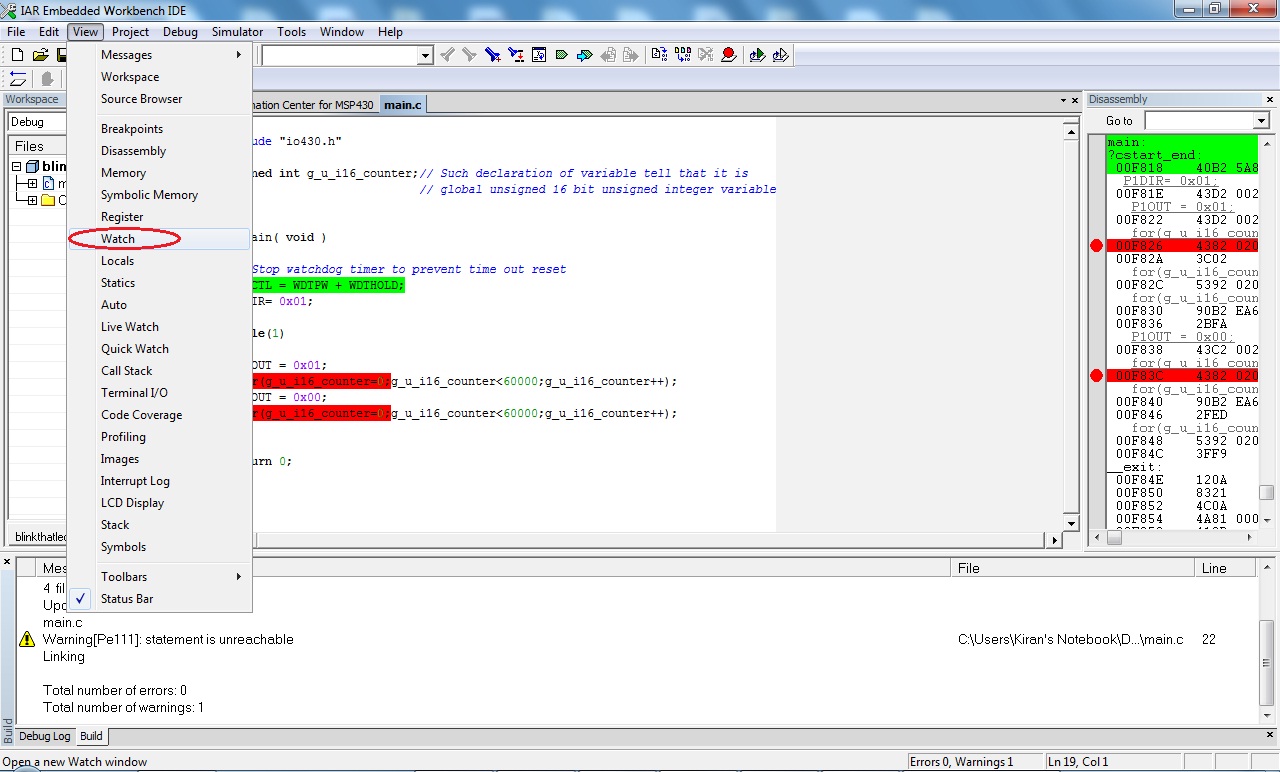
Task: Click the New Document toolbar icon
Action: 17,55
